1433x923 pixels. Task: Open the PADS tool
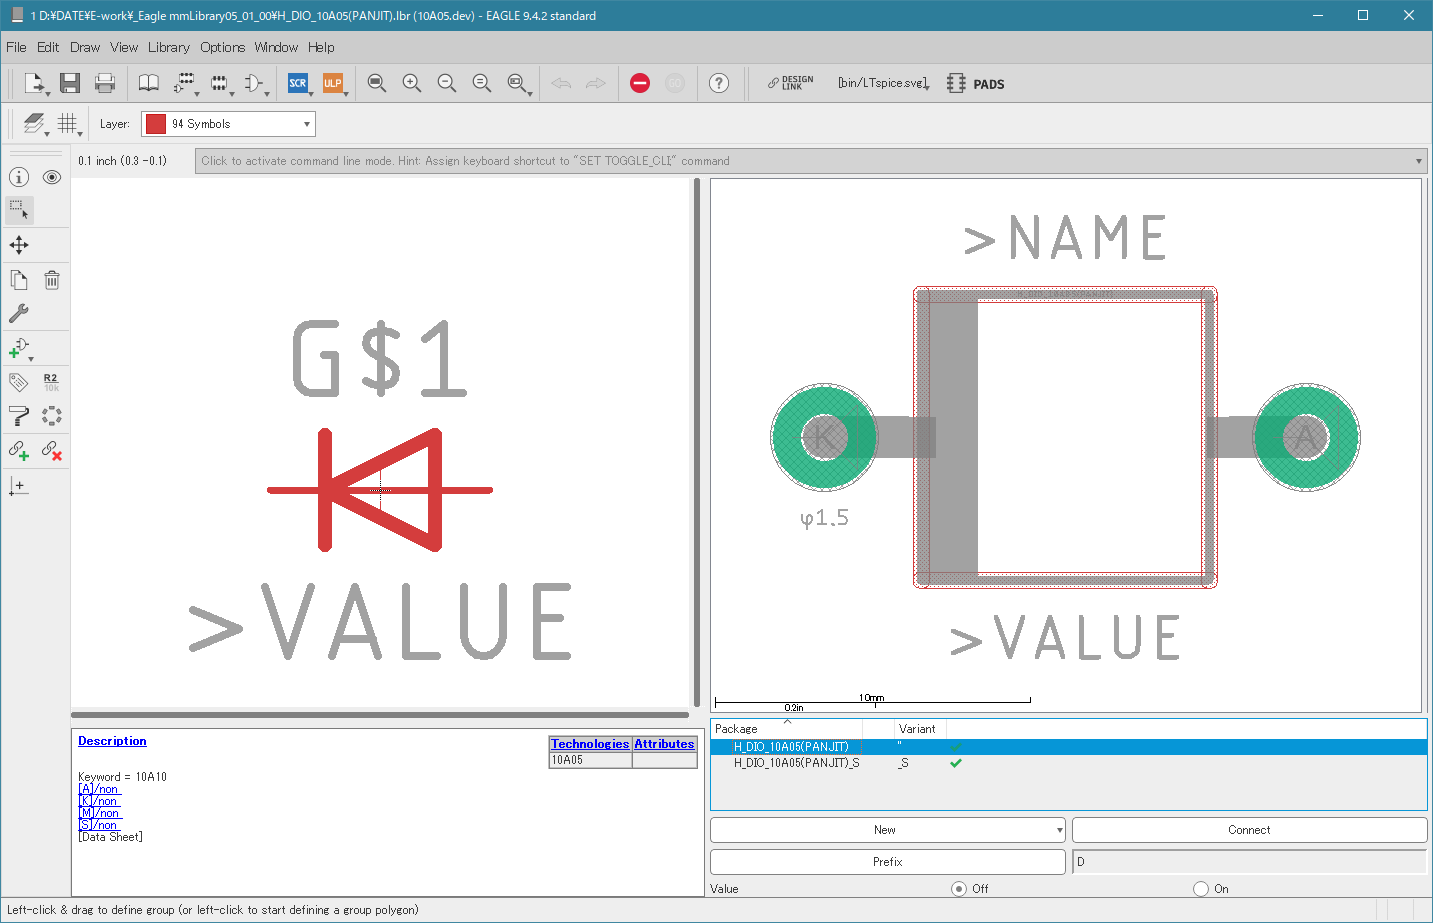point(976,84)
